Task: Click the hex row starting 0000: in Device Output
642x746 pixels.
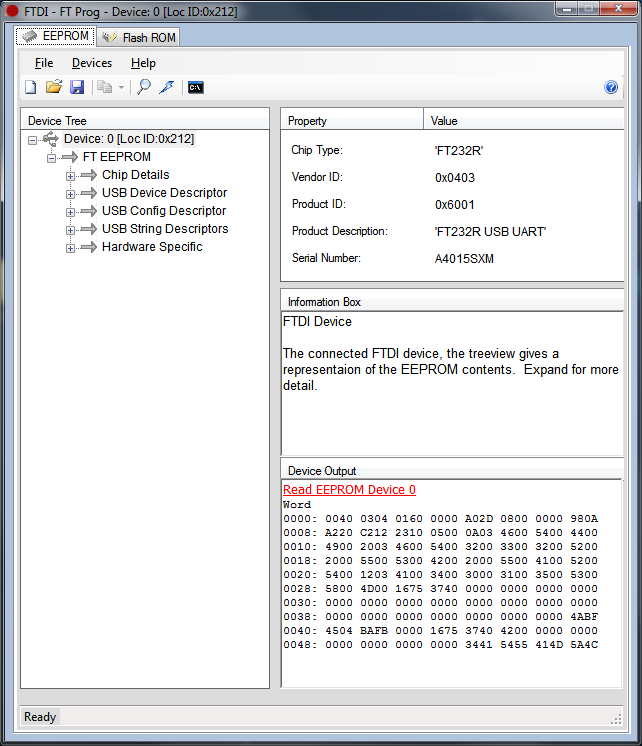Action: pyautogui.click(x=440, y=519)
